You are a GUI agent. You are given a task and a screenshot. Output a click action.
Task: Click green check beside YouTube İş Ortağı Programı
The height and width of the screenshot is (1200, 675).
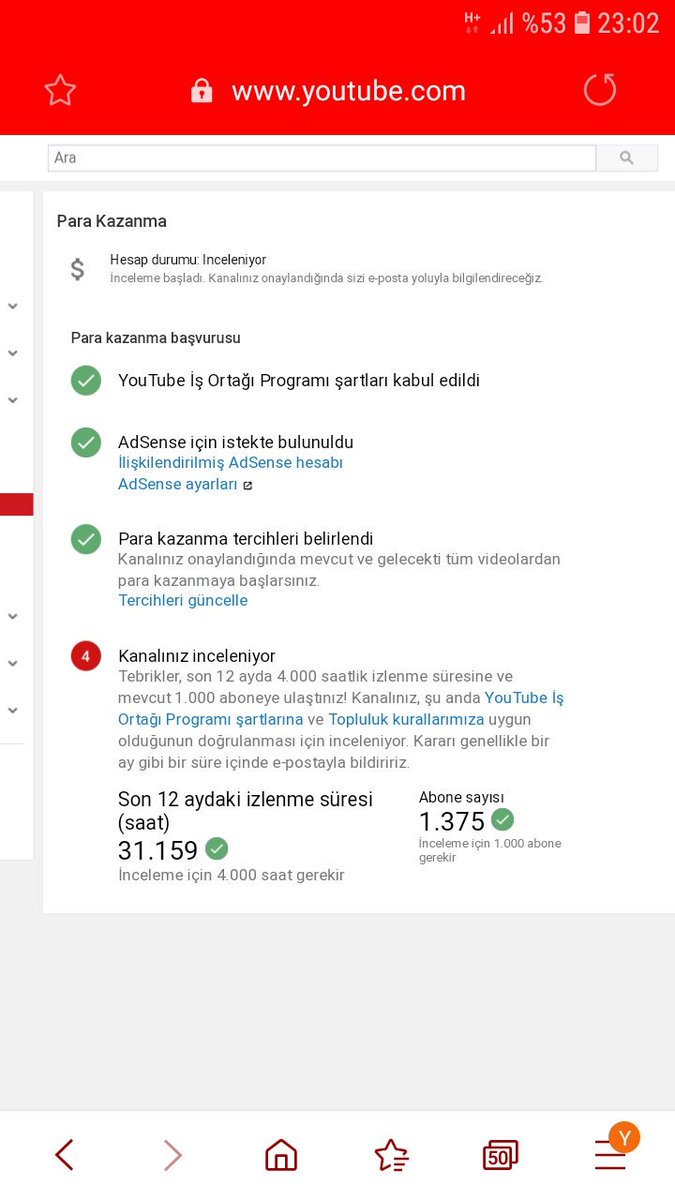[x=86, y=380]
